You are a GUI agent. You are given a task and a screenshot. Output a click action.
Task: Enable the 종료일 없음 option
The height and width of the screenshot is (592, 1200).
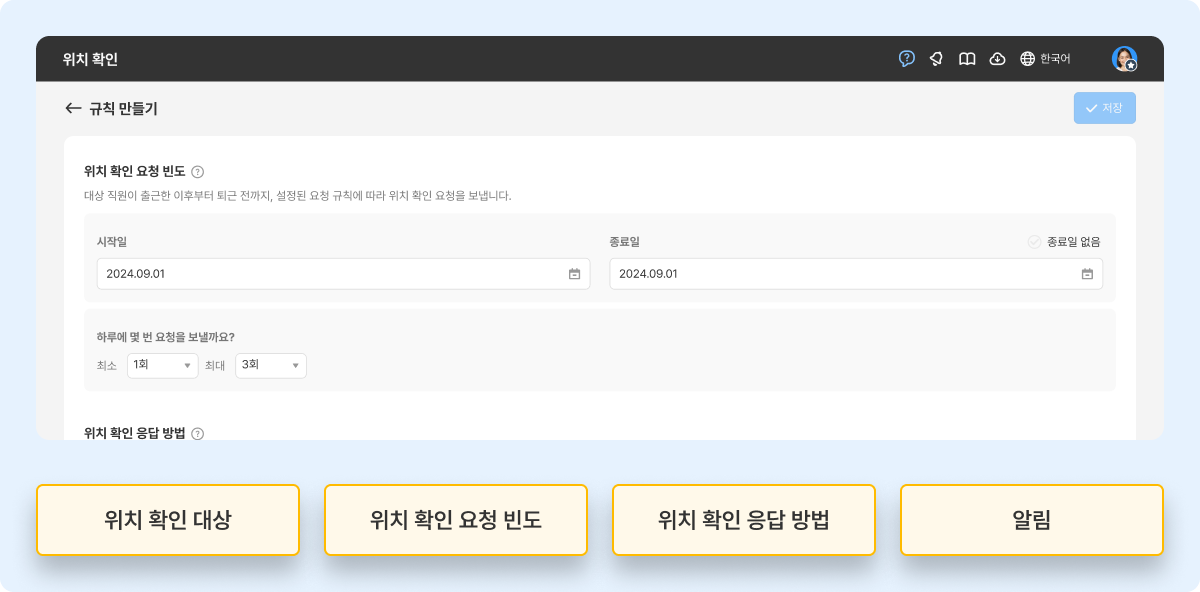pos(1032,241)
